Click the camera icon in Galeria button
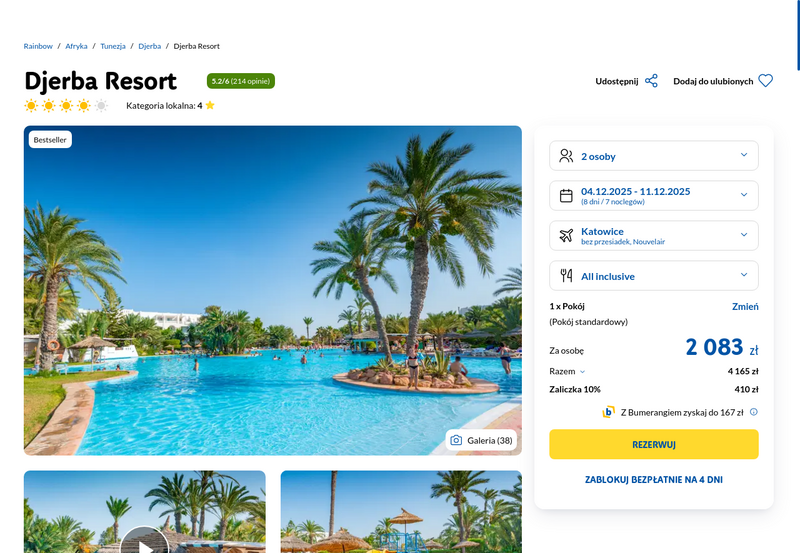800x553 pixels. (x=456, y=440)
